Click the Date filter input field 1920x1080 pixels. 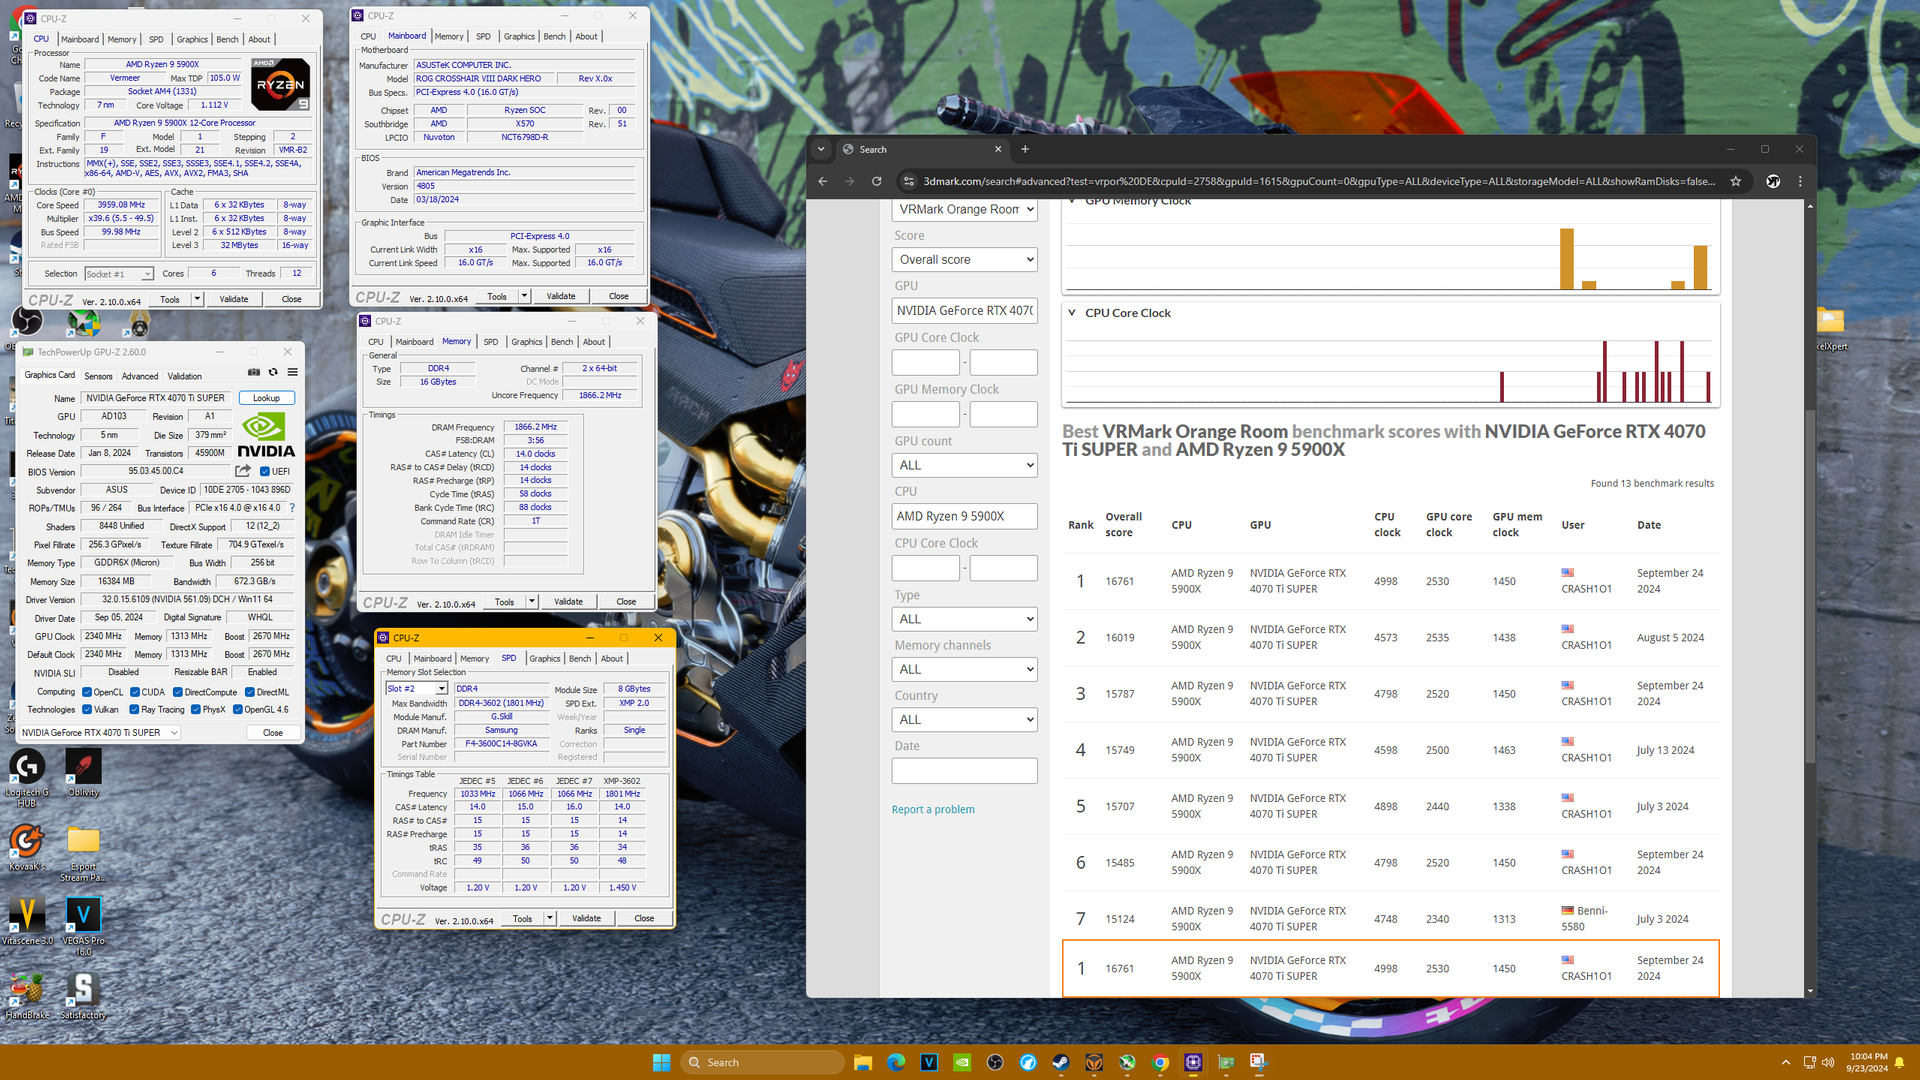point(964,770)
